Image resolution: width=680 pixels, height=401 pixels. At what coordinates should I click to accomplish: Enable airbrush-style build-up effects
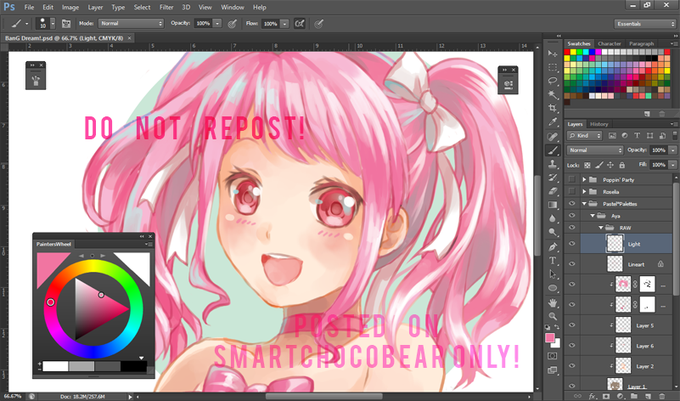click(x=299, y=23)
